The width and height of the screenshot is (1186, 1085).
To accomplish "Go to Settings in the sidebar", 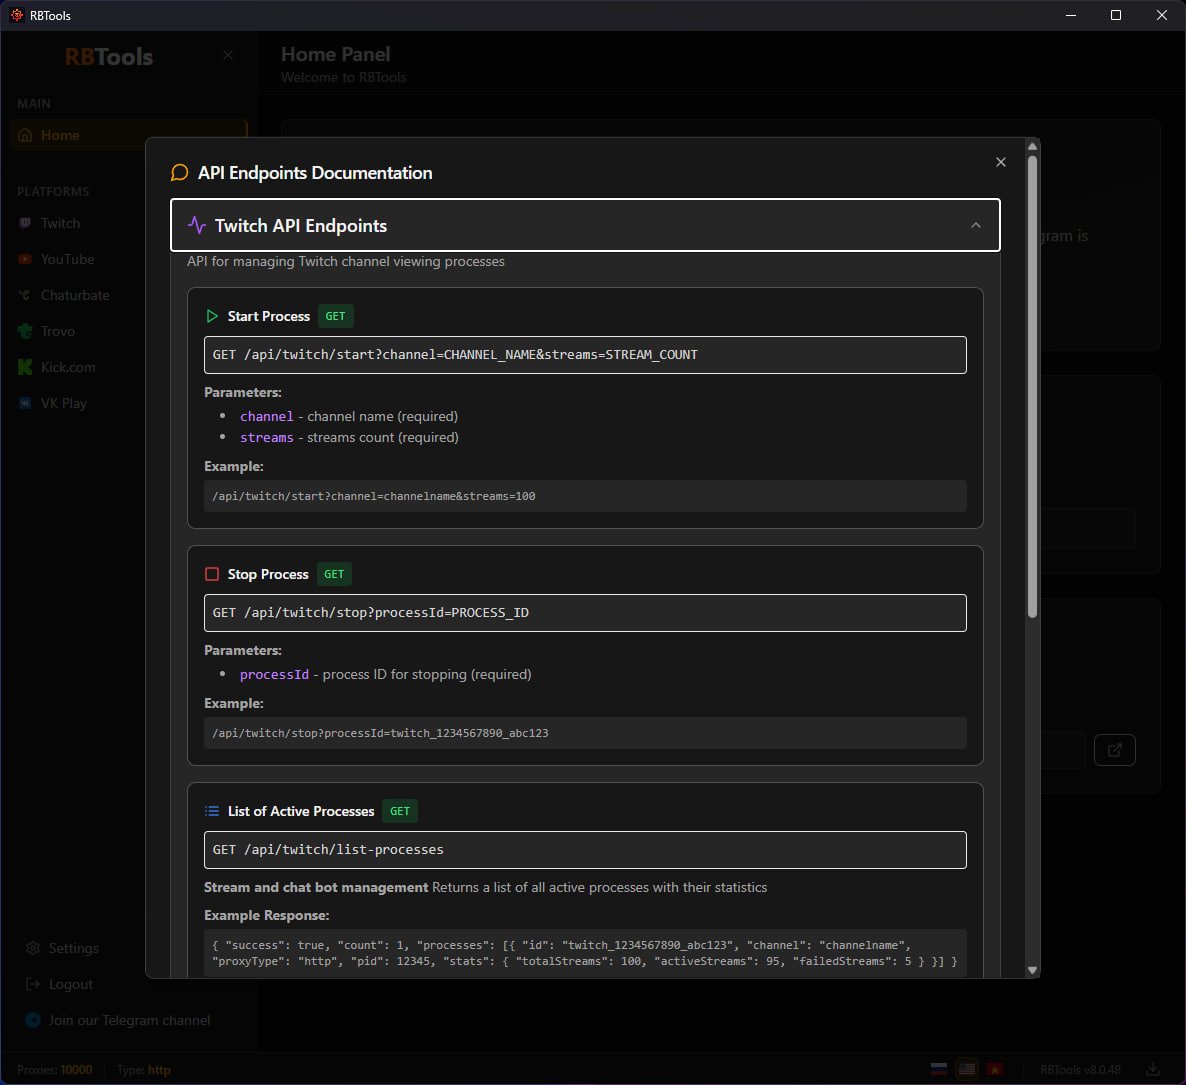I will point(73,948).
